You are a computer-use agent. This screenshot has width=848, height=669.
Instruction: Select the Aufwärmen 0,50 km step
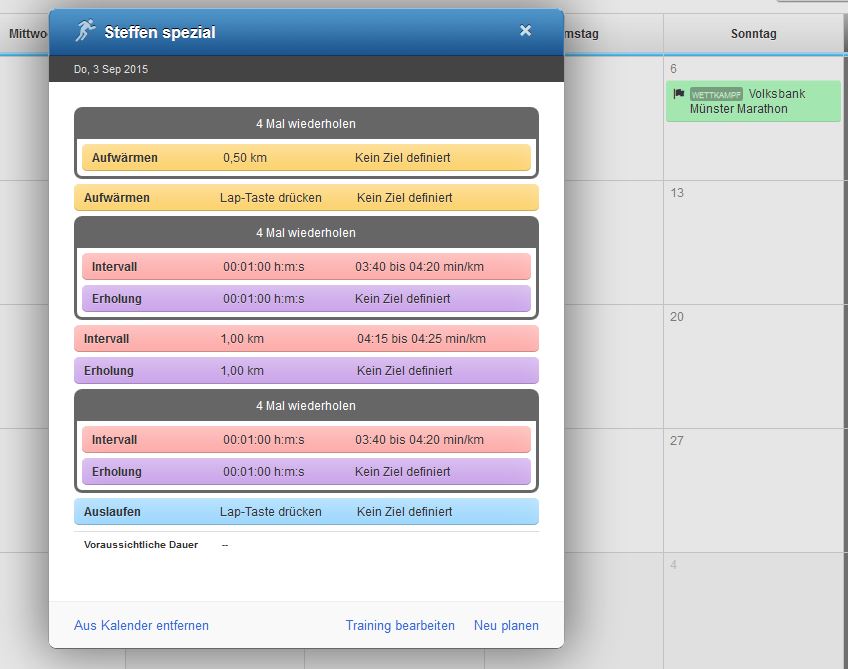tap(306, 158)
